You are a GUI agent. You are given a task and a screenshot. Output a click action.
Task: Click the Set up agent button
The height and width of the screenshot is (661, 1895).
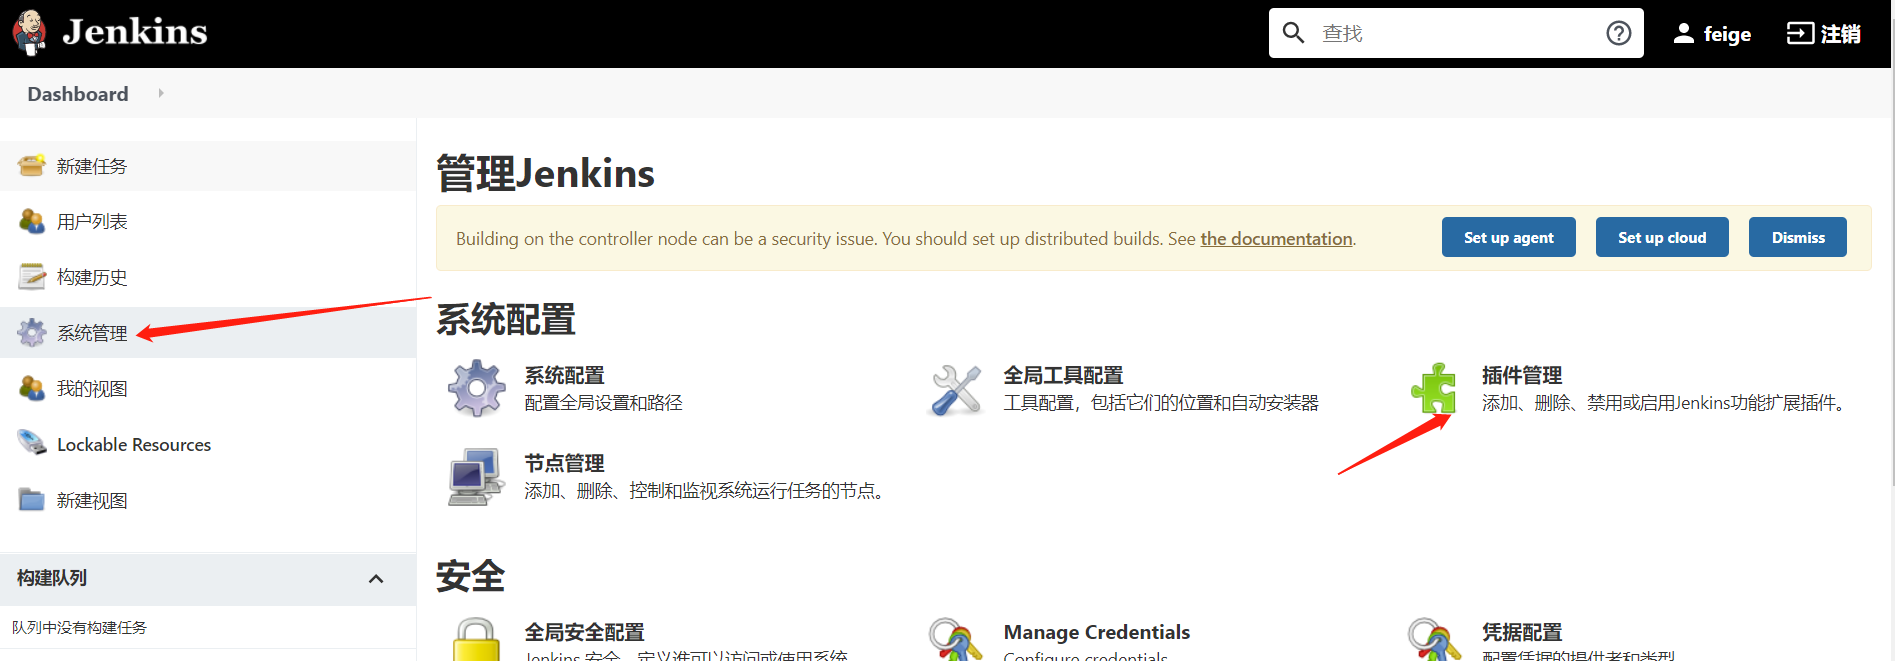[x=1508, y=237]
